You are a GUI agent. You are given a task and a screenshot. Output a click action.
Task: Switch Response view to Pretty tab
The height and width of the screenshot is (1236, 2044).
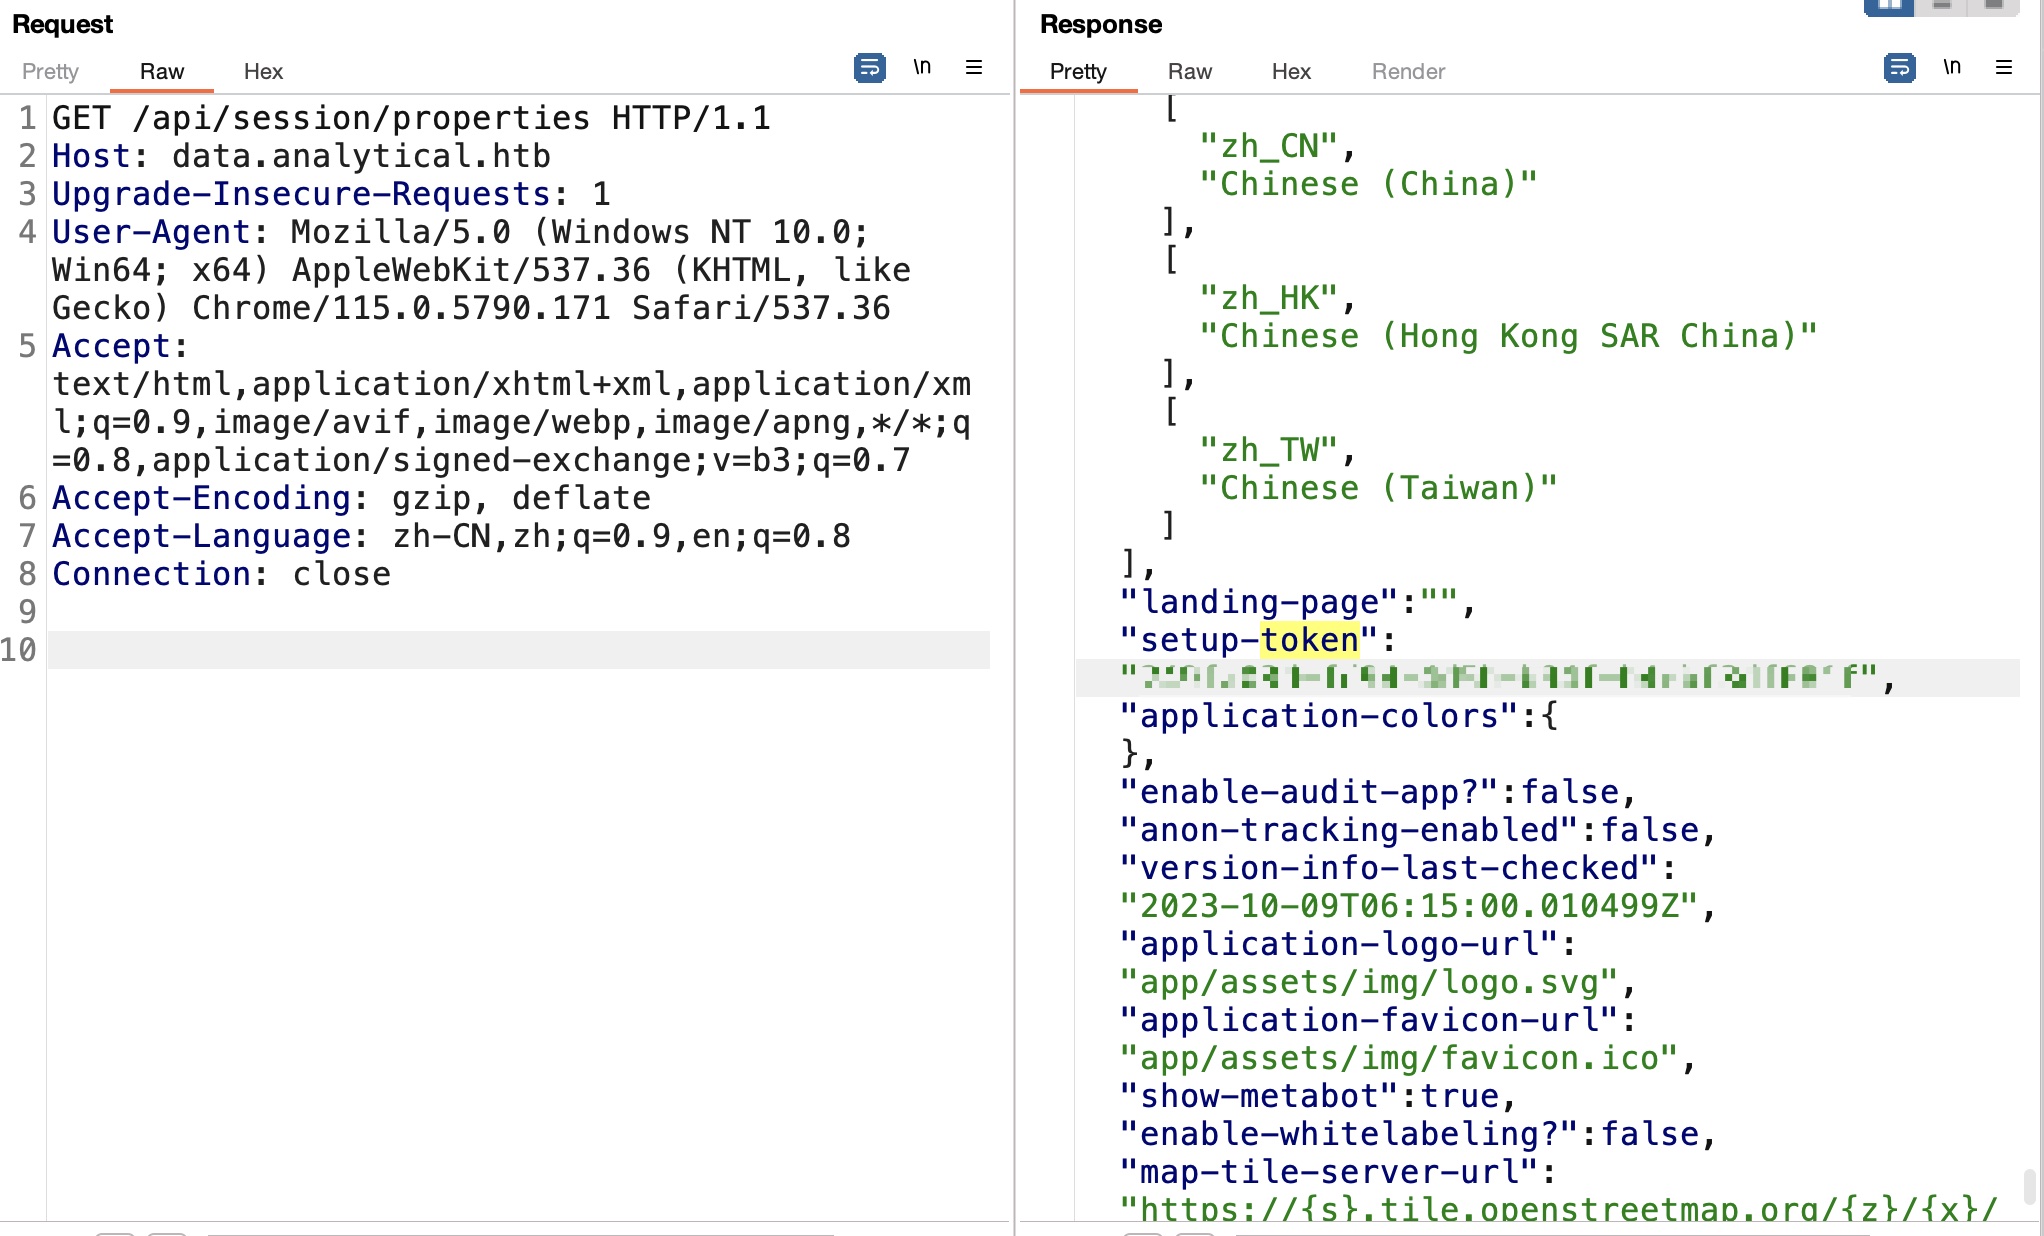coord(1078,72)
